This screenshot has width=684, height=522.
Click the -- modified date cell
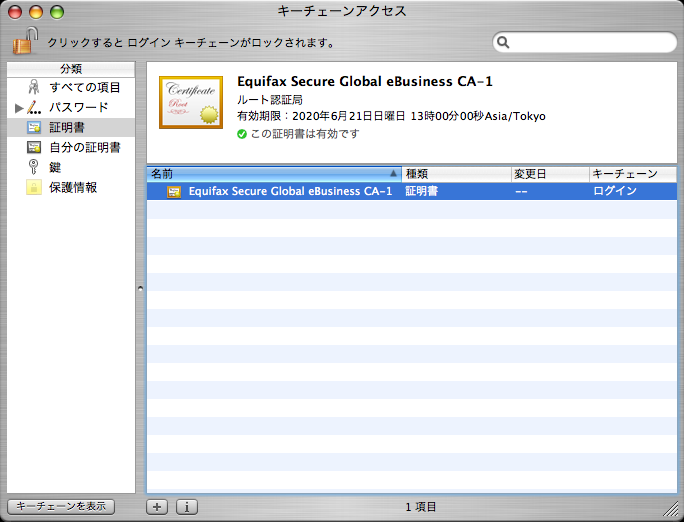coord(521,191)
